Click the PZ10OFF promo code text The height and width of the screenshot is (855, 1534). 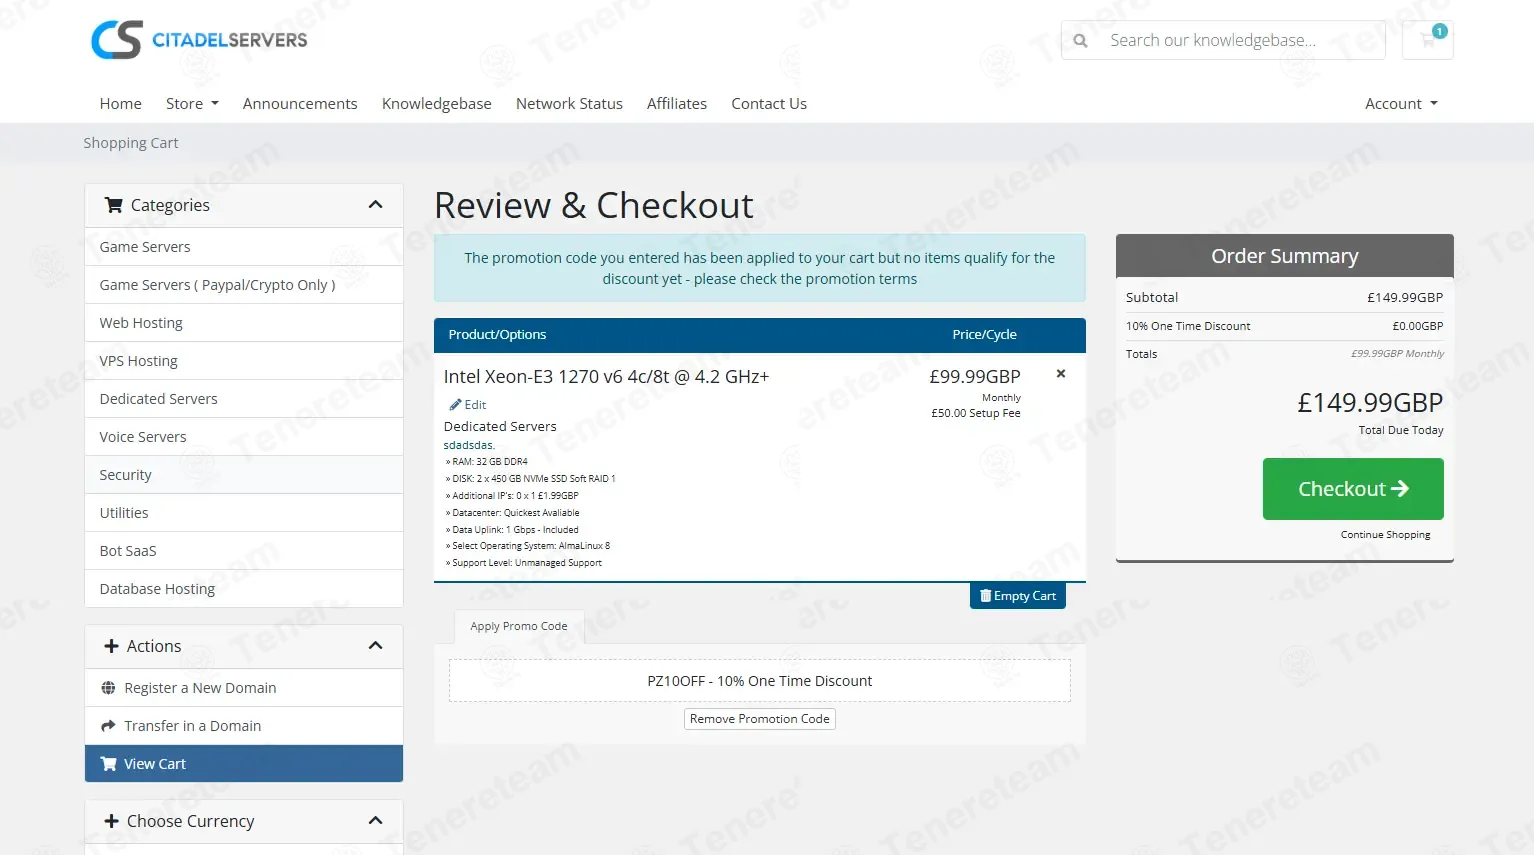[x=760, y=681]
